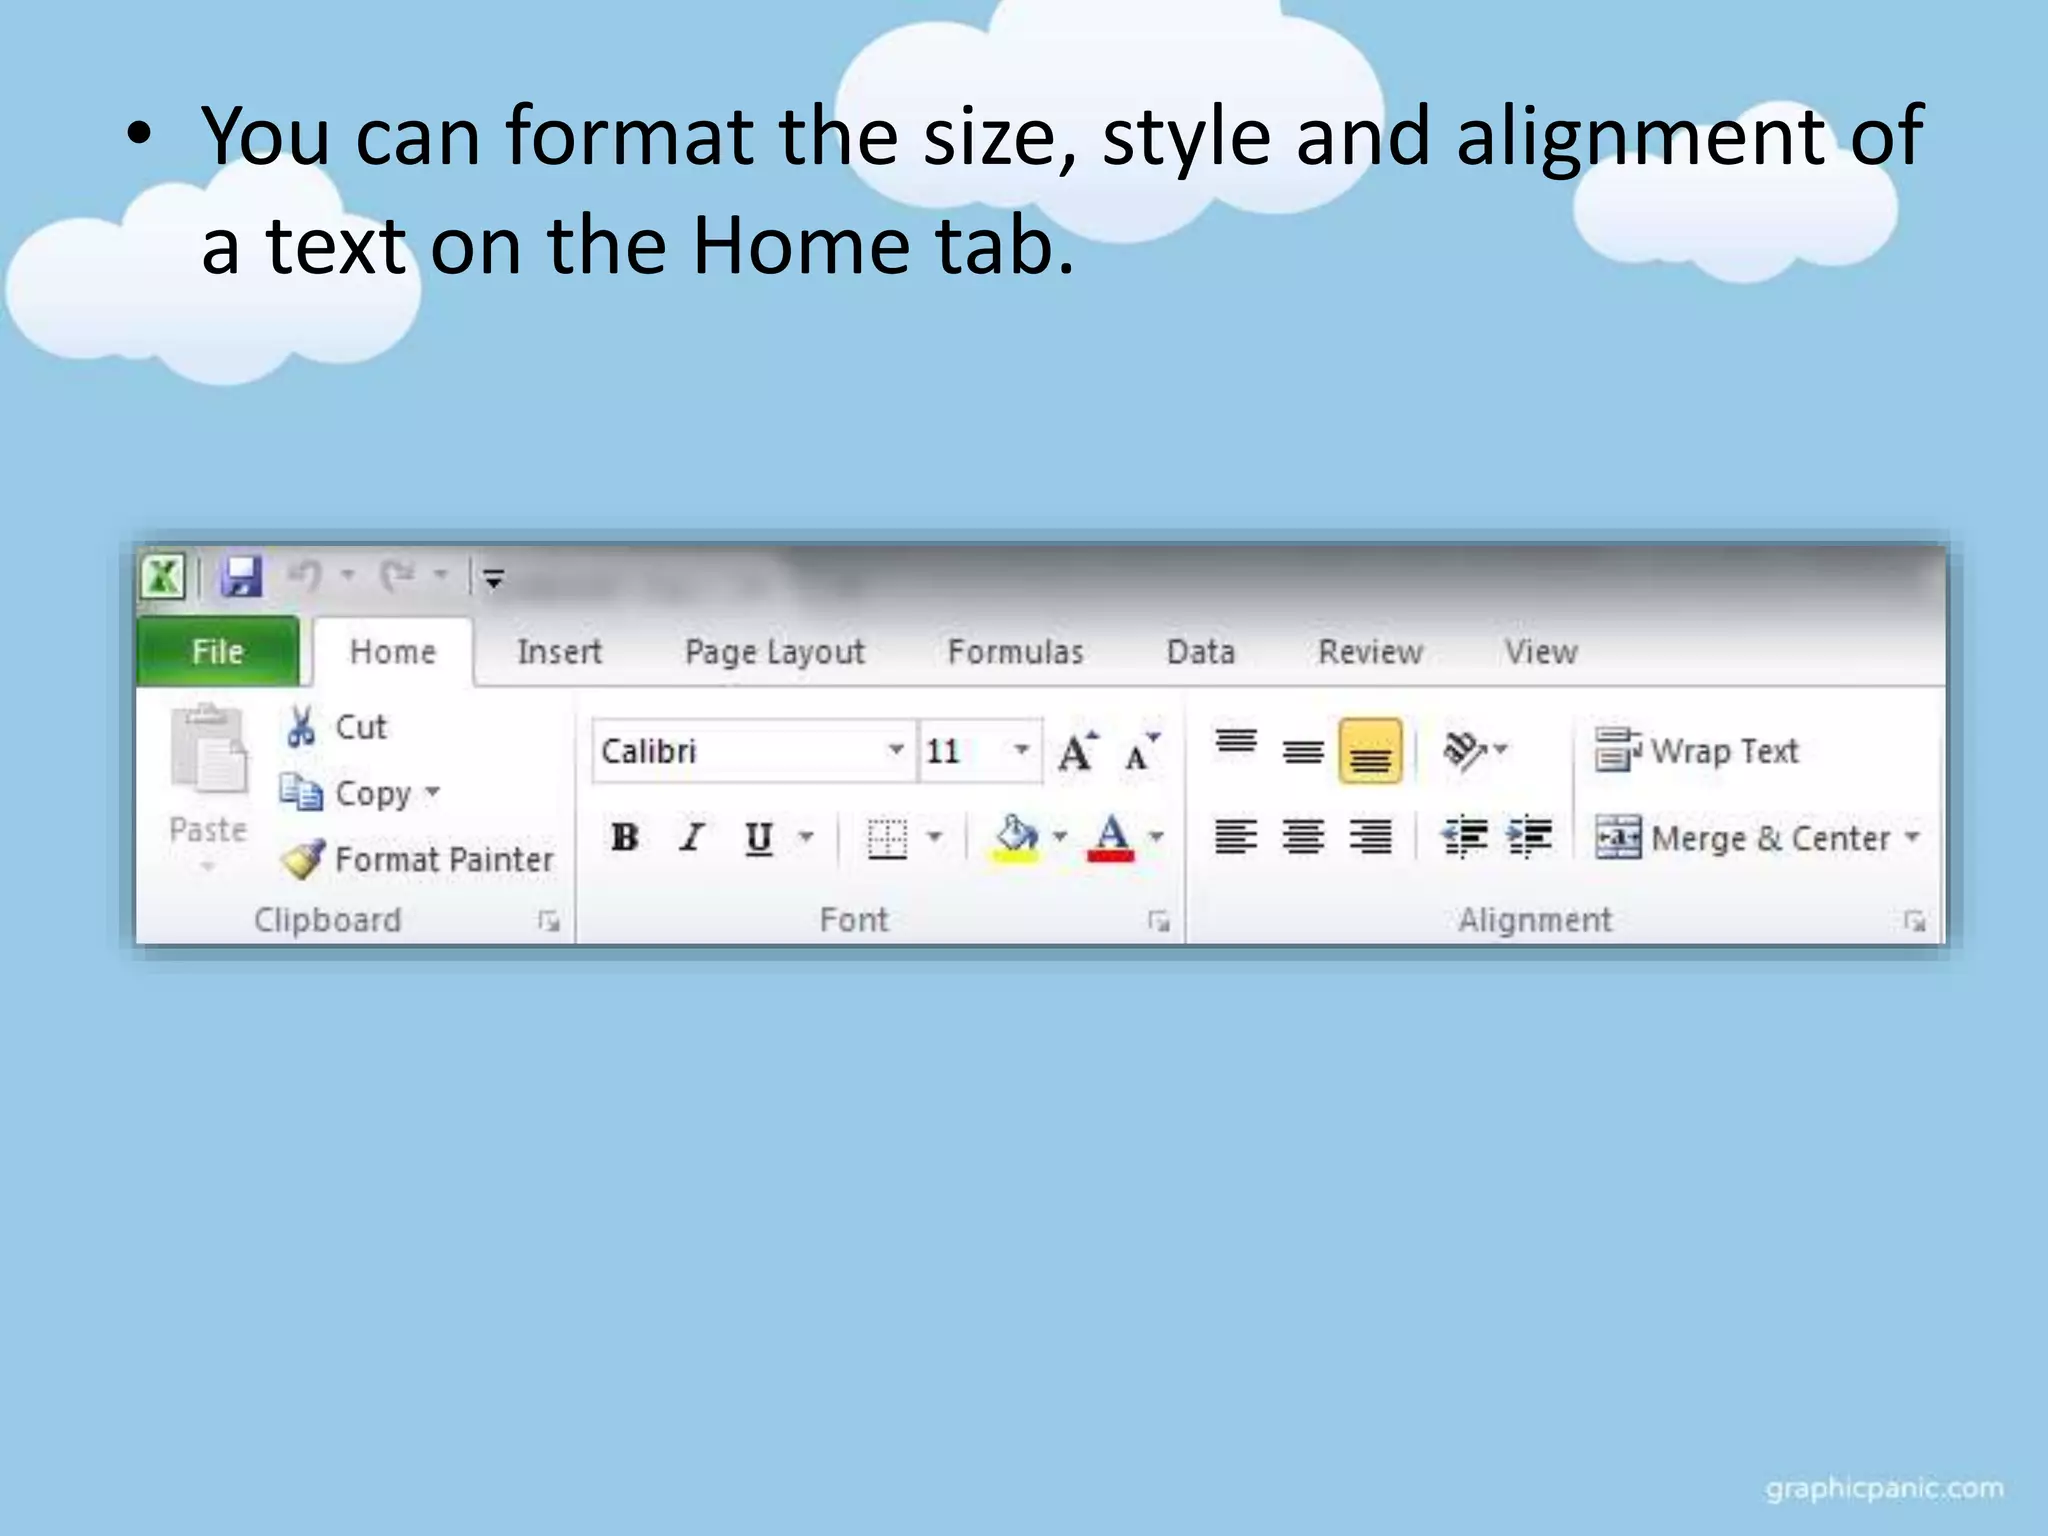Open the Formulas tab
This screenshot has width=2048, height=1536.
click(x=1015, y=652)
